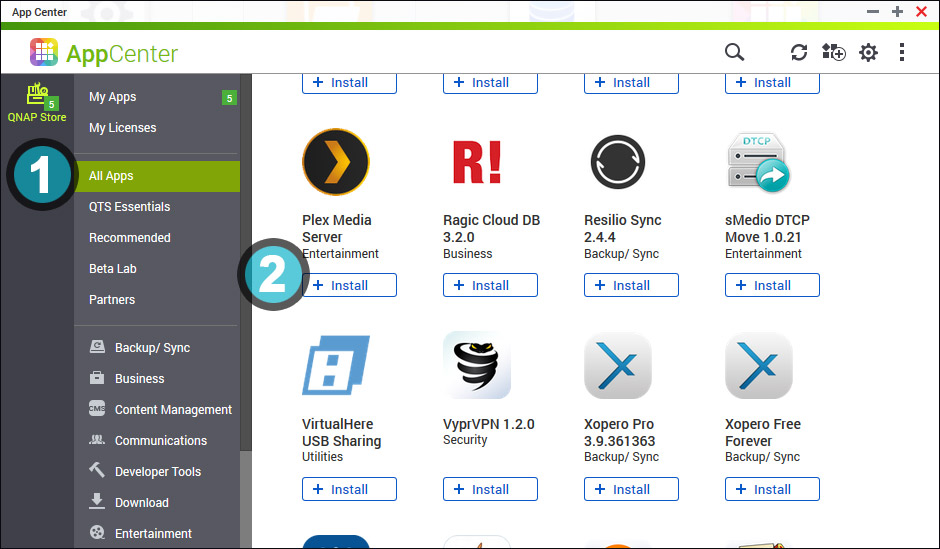Filter by Content Management label
Screen dimensions: 940x549
tap(173, 410)
